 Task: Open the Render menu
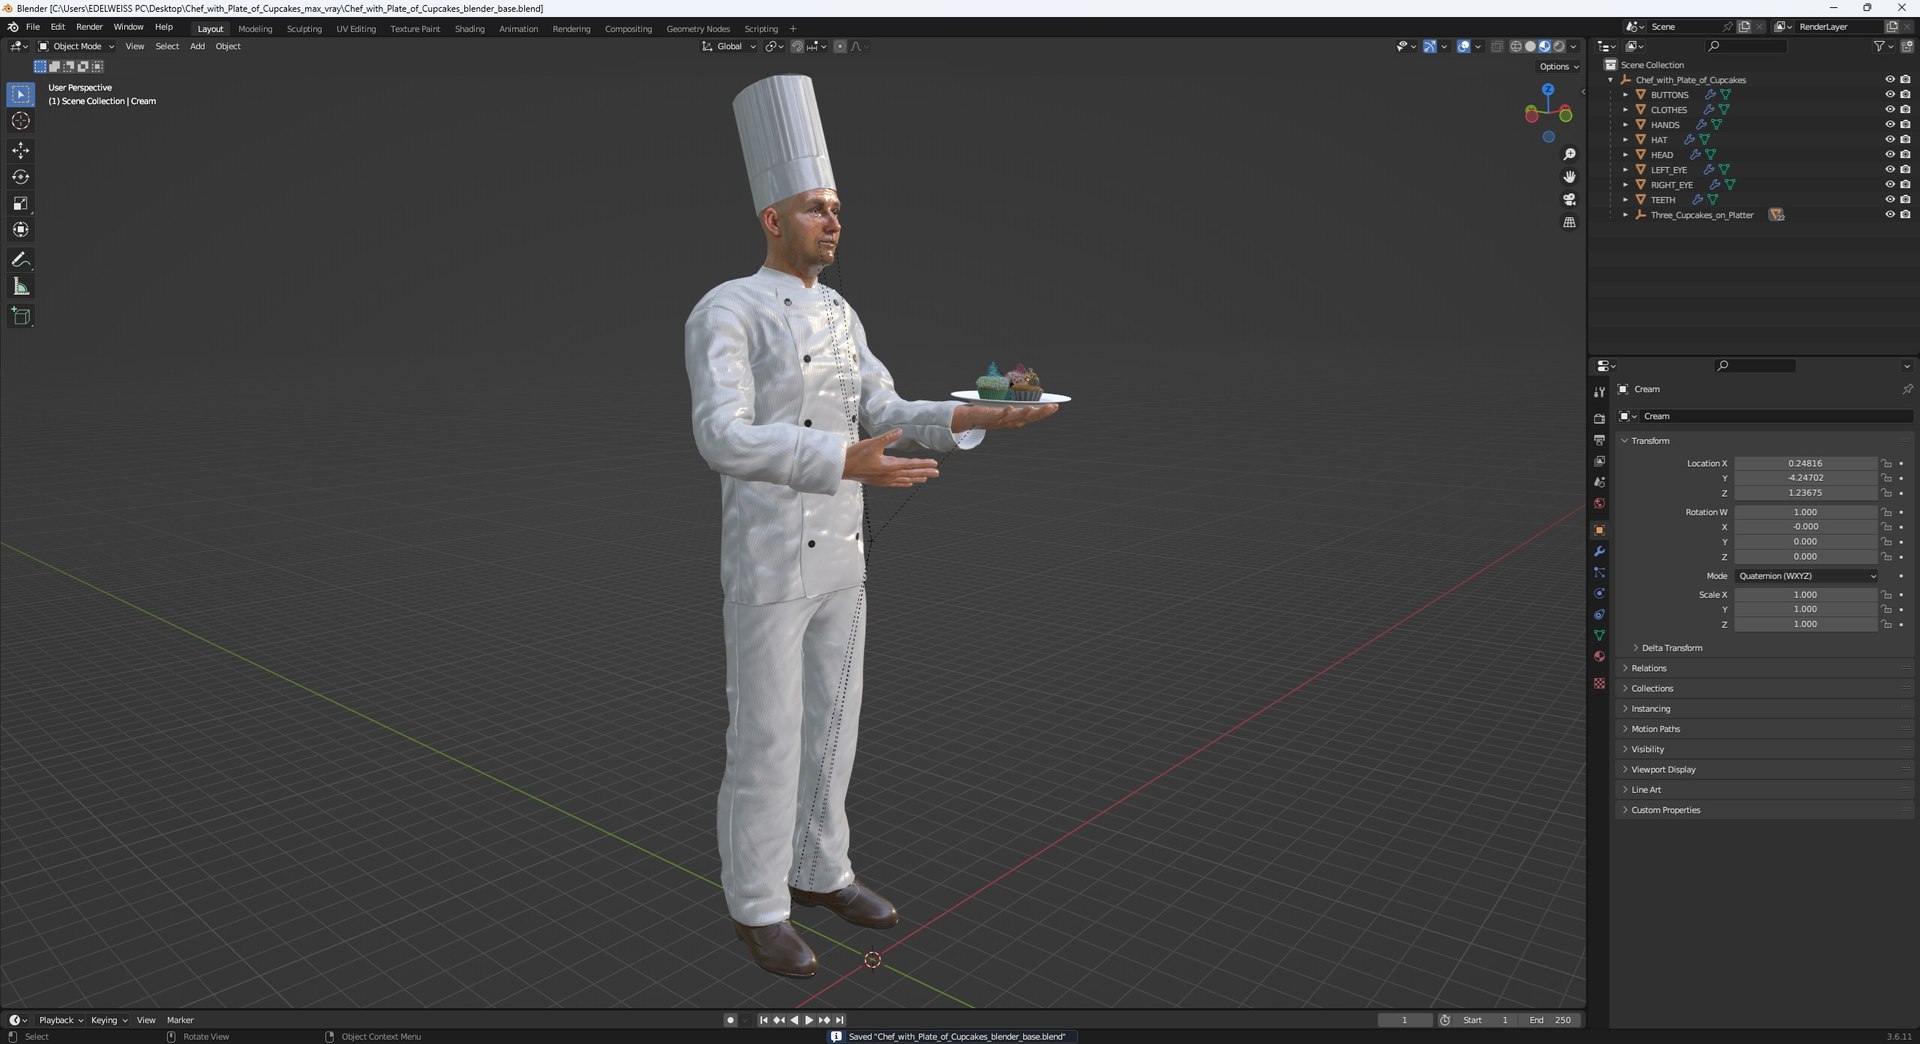(x=89, y=27)
